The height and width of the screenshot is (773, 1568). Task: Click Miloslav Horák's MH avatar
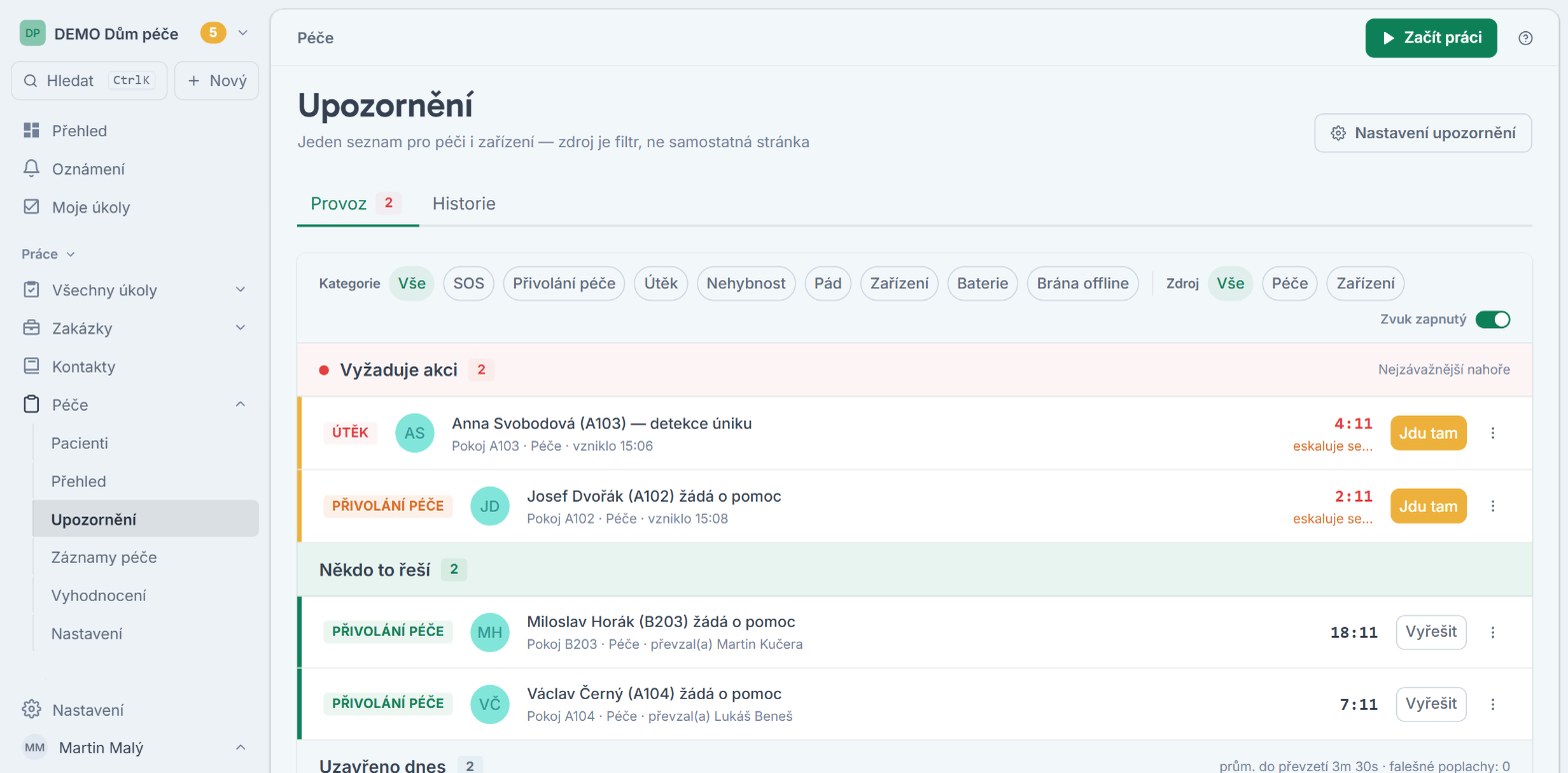click(x=490, y=632)
